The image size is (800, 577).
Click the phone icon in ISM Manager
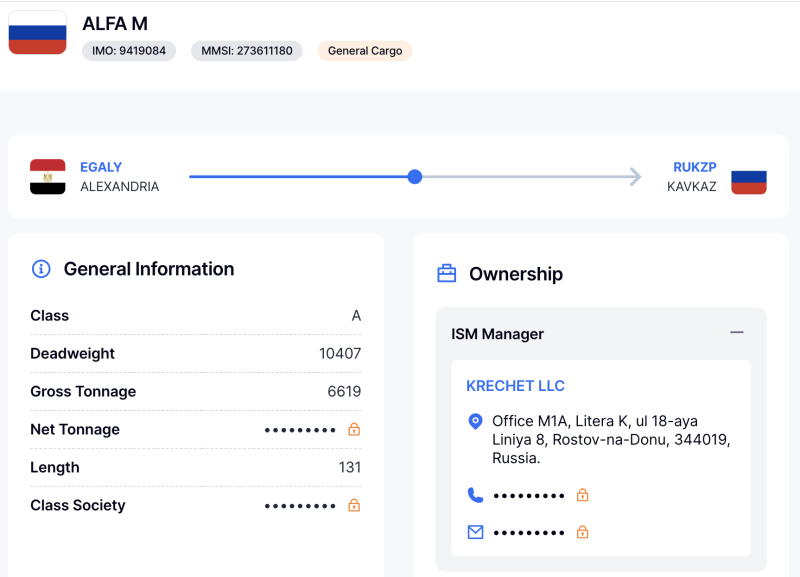click(x=475, y=495)
